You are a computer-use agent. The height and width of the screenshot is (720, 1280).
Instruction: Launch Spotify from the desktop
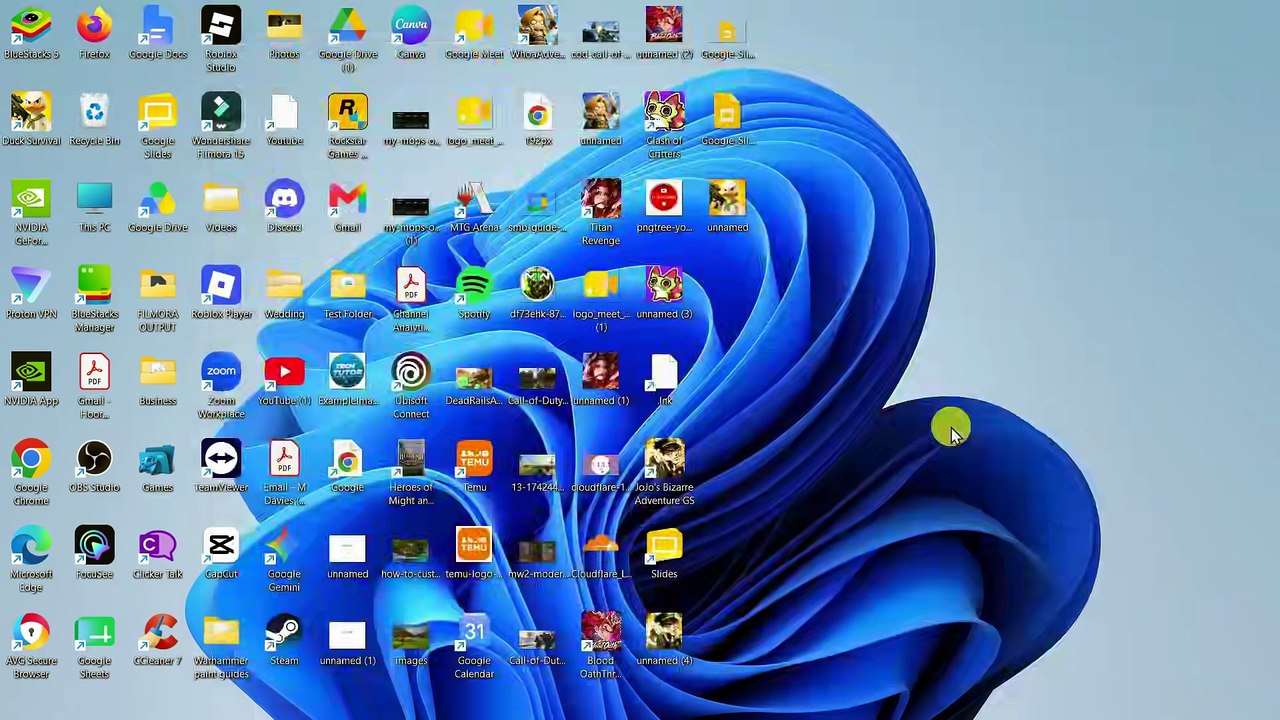pyautogui.click(x=474, y=285)
